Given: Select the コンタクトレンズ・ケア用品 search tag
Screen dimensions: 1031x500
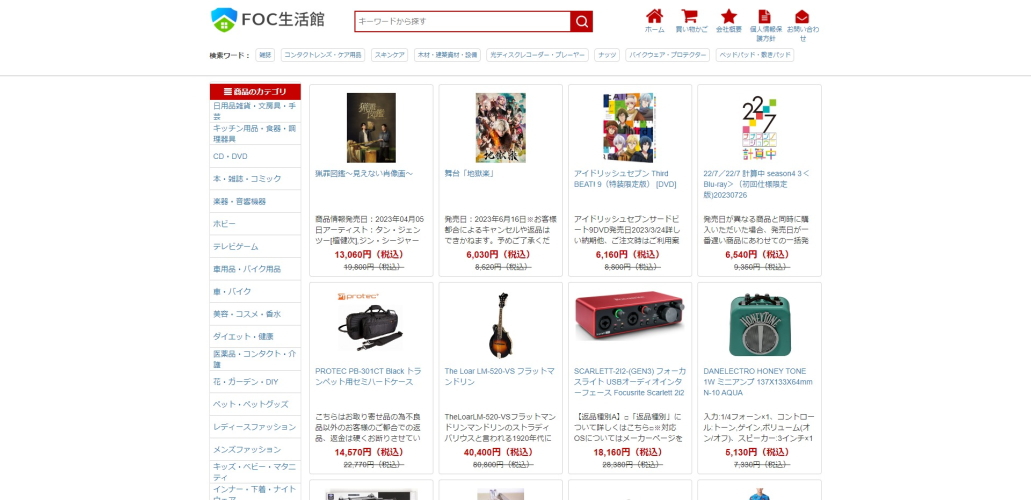Looking at the screenshot, I should (x=323, y=55).
